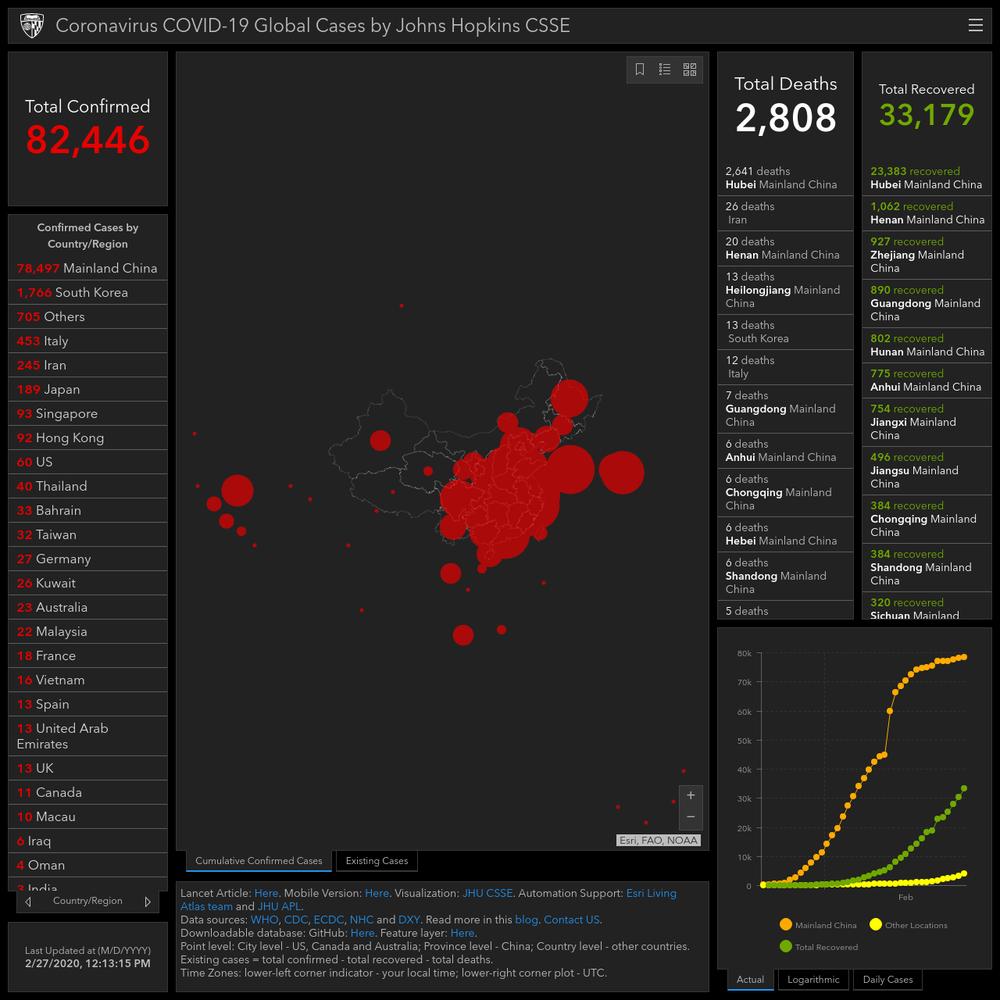Screen dimensions: 1000x1000
Task: Click '13 deaths Heilongjiang' entry
Action: point(785,290)
